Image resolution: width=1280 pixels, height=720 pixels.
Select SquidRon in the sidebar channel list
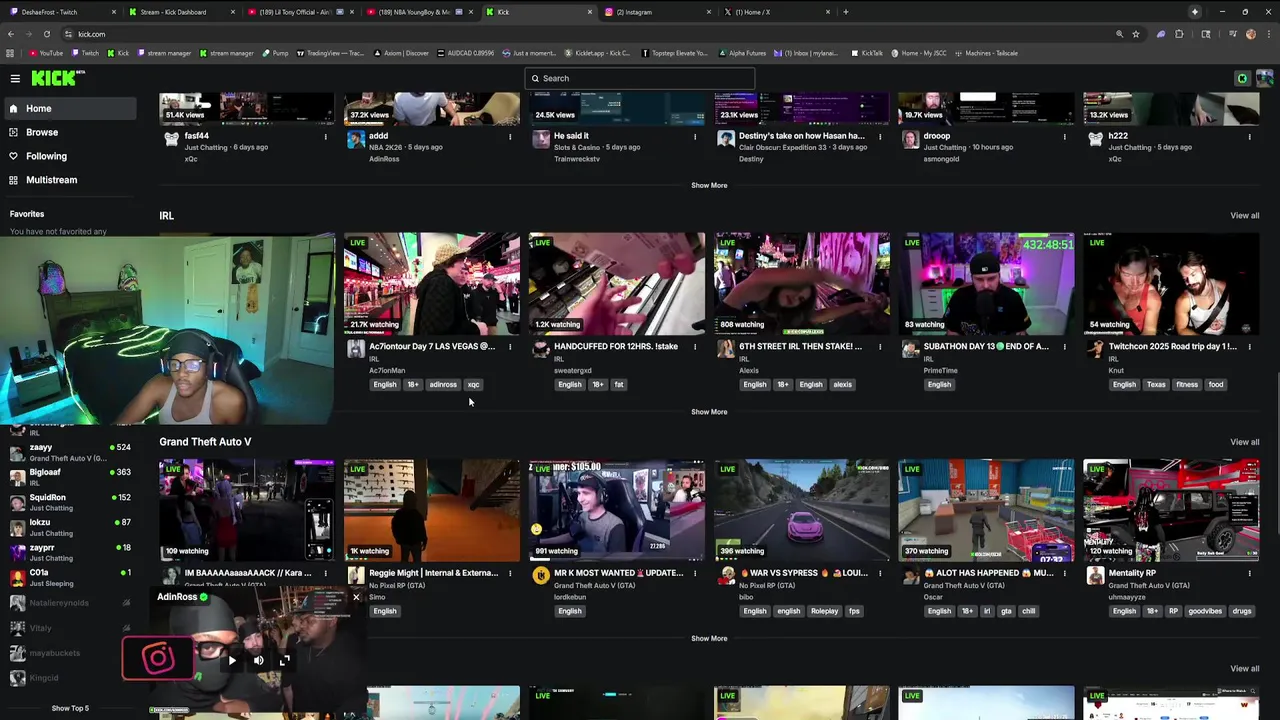coord(68,502)
